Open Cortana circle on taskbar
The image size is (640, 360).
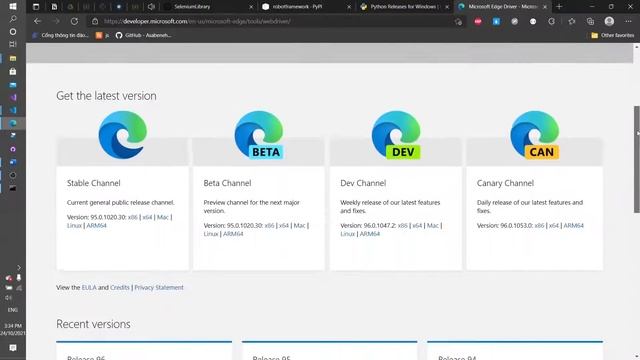(13, 31)
